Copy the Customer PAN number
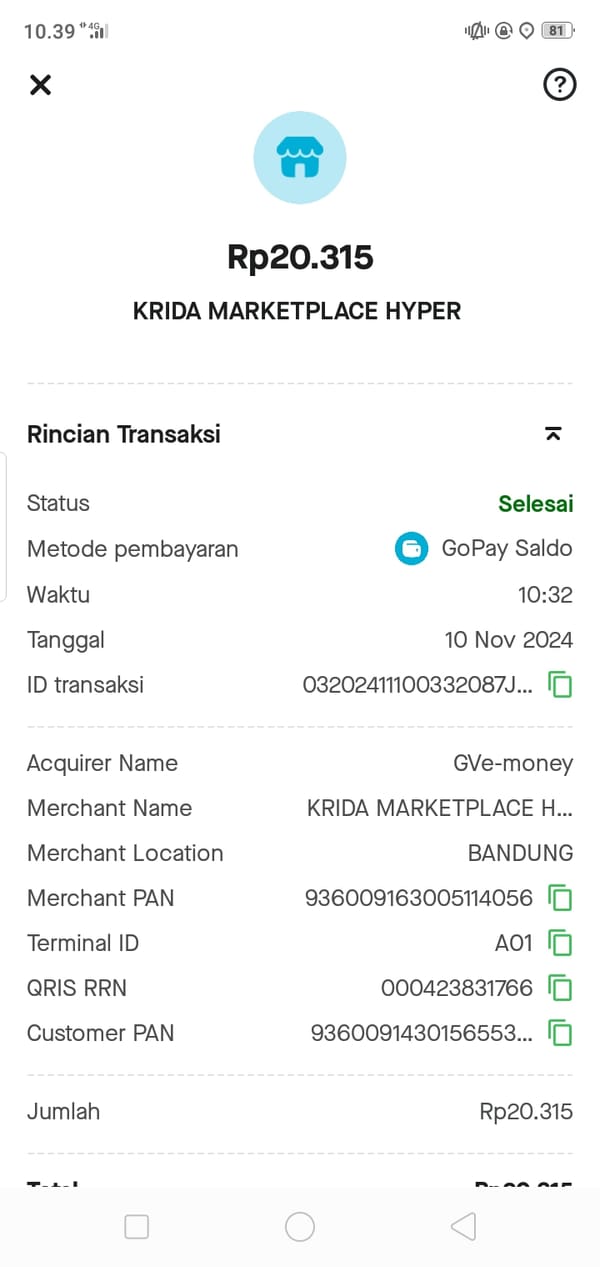Viewport: 600px width, 1267px height. 561,1033
